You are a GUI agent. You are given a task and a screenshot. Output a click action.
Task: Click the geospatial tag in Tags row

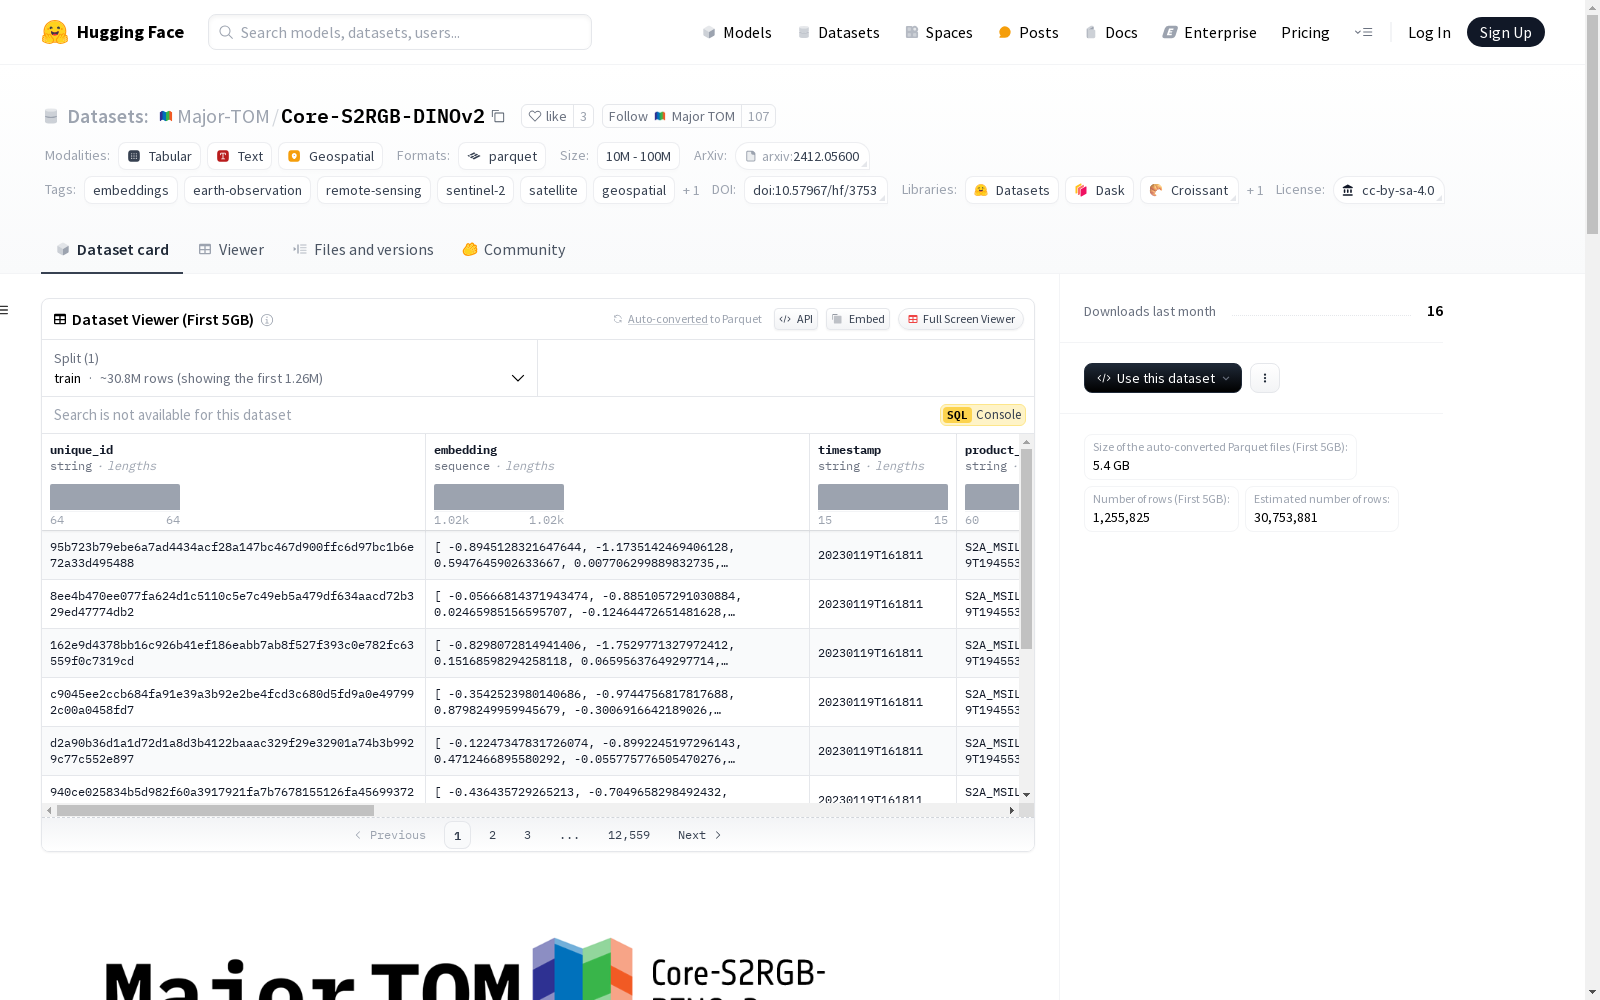point(634,190)
